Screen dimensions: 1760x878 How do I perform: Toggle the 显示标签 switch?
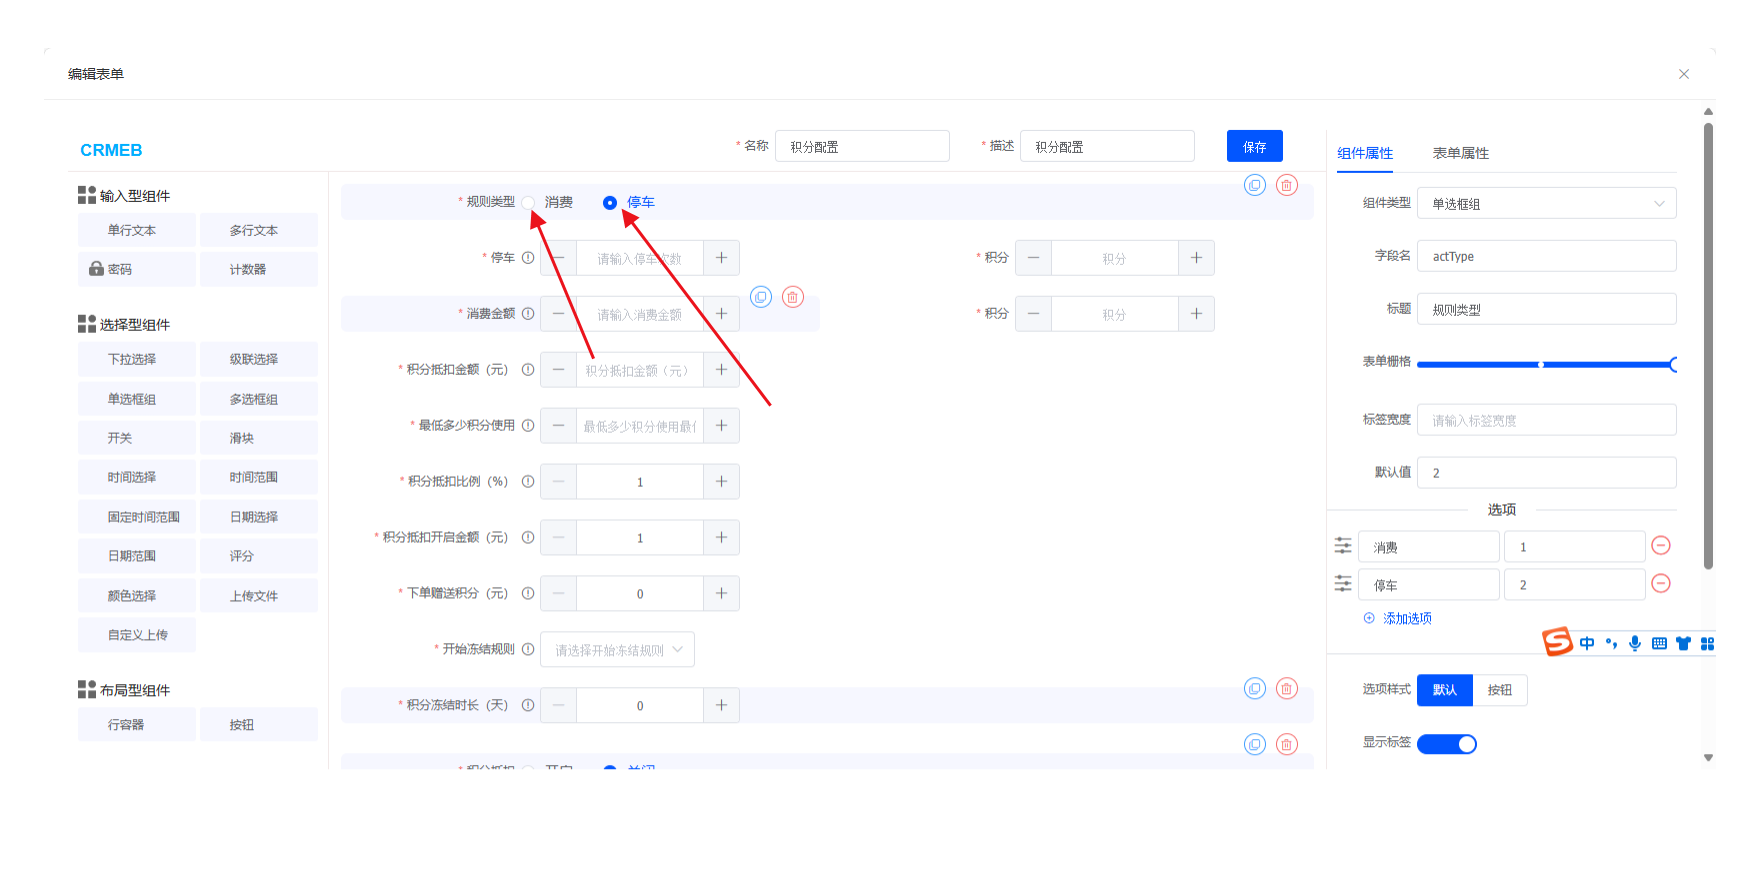pos(1447,744)
